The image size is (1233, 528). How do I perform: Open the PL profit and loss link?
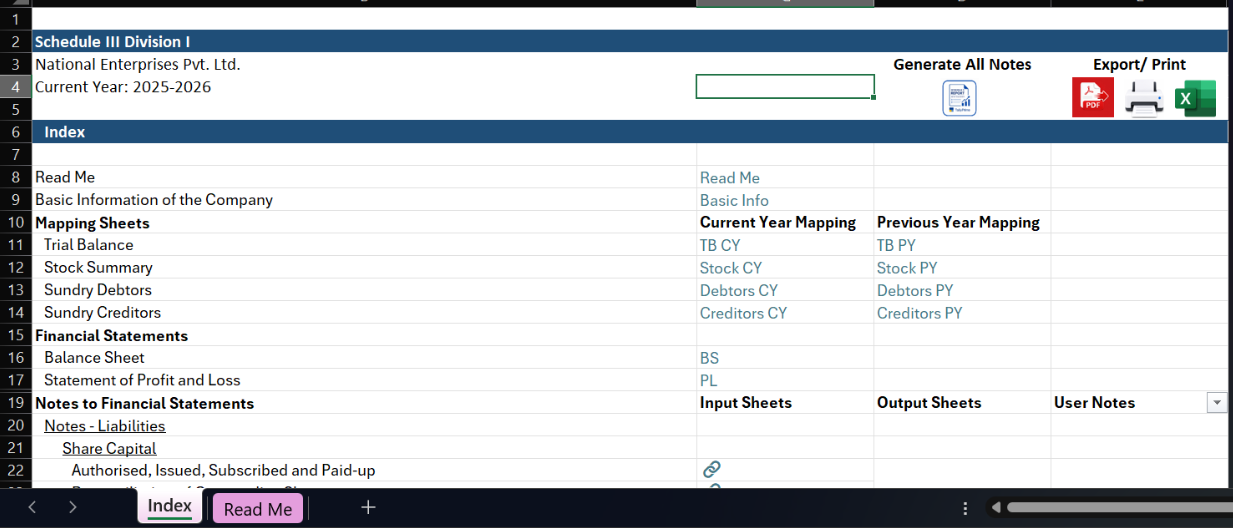(x=708, y=381)
